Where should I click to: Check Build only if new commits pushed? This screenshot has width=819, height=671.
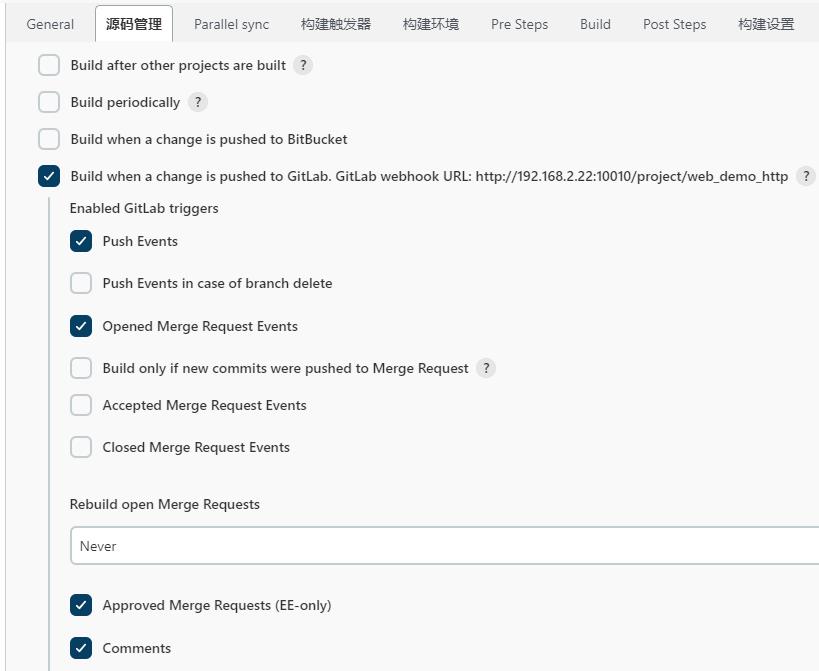81,368
